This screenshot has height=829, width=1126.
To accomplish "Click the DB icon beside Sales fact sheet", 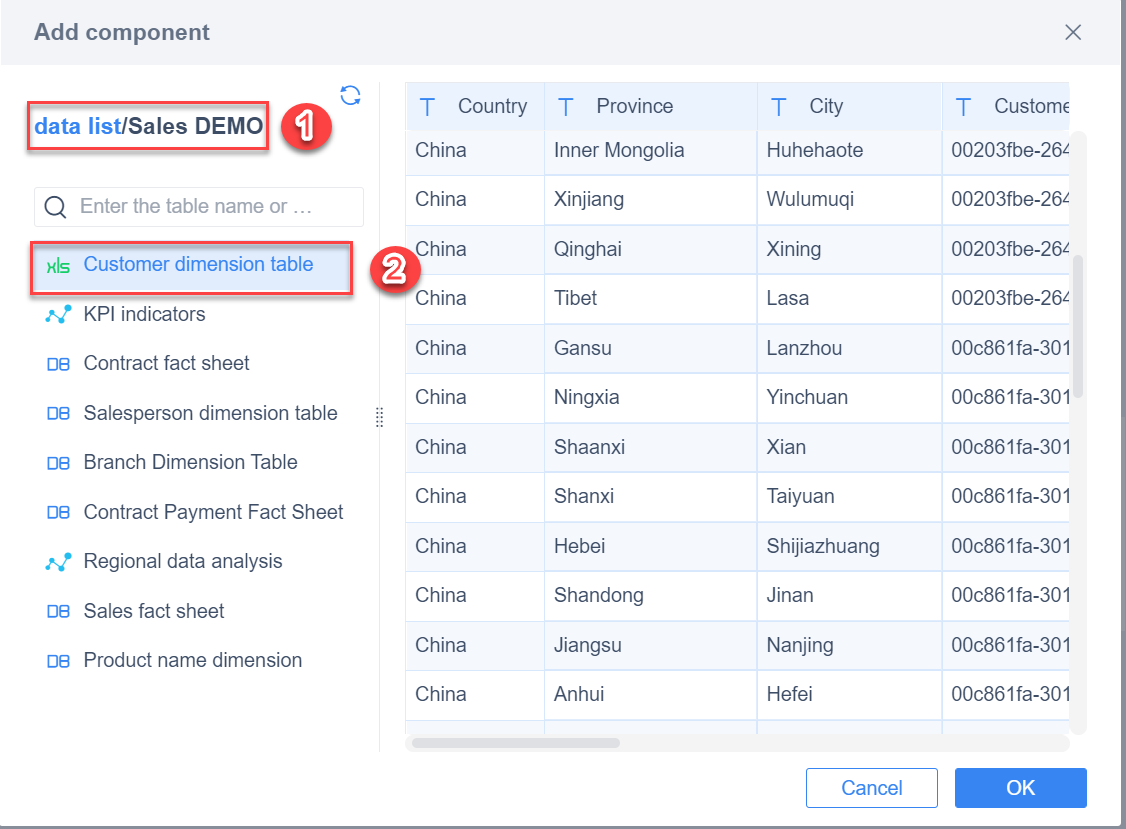I will [x=58, y=612].
